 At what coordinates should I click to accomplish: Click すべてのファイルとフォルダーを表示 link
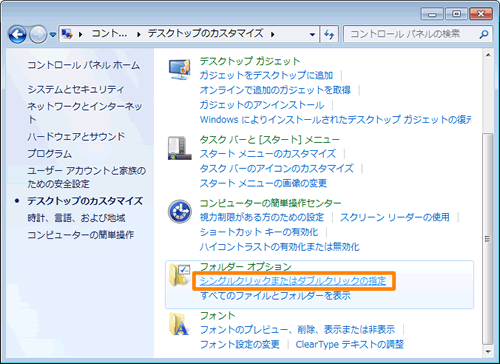tap(275, 295)
